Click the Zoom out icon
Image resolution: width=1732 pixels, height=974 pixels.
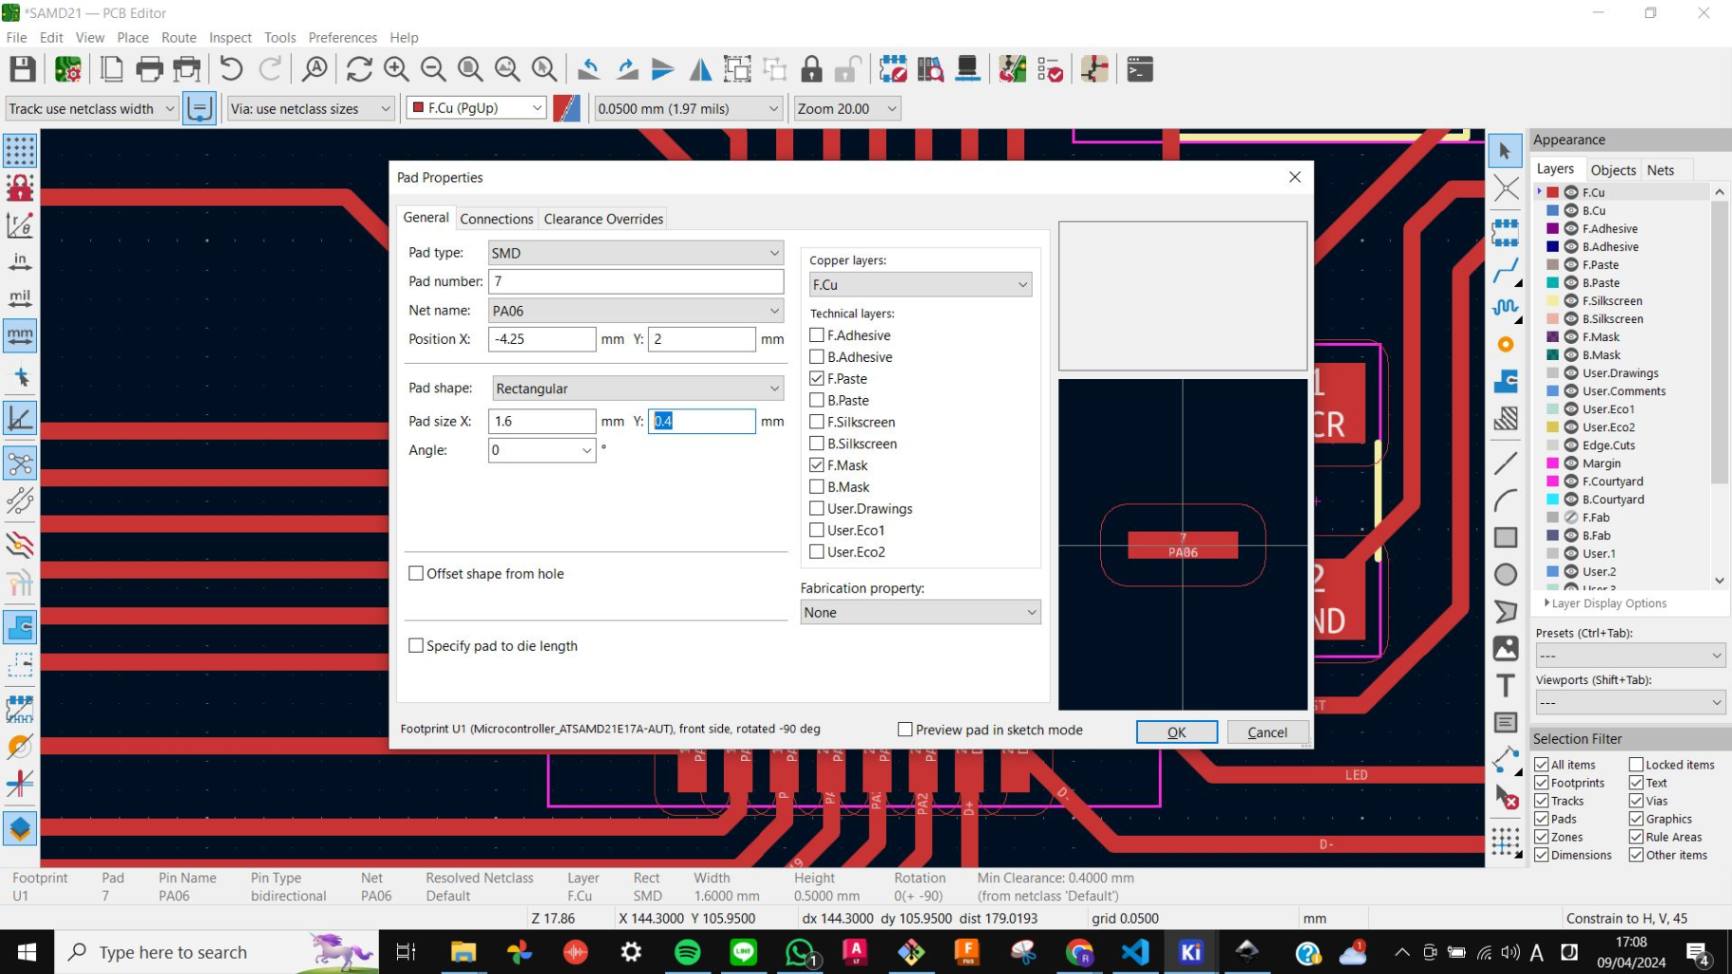point(433,69)
